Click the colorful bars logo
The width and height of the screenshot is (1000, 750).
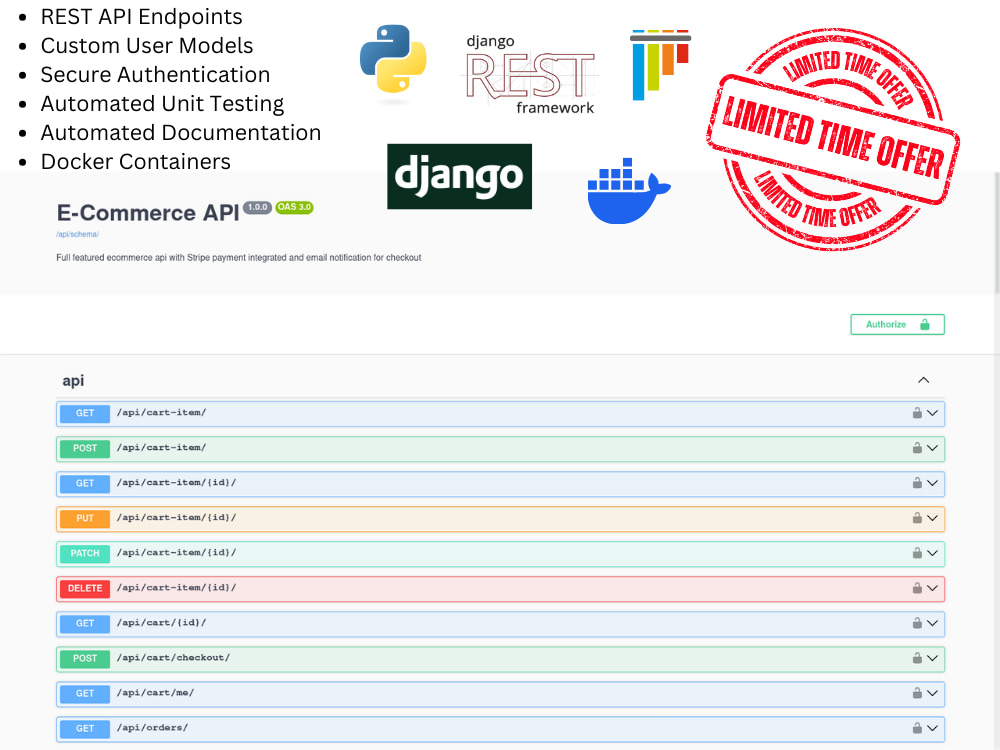point(660,64)
